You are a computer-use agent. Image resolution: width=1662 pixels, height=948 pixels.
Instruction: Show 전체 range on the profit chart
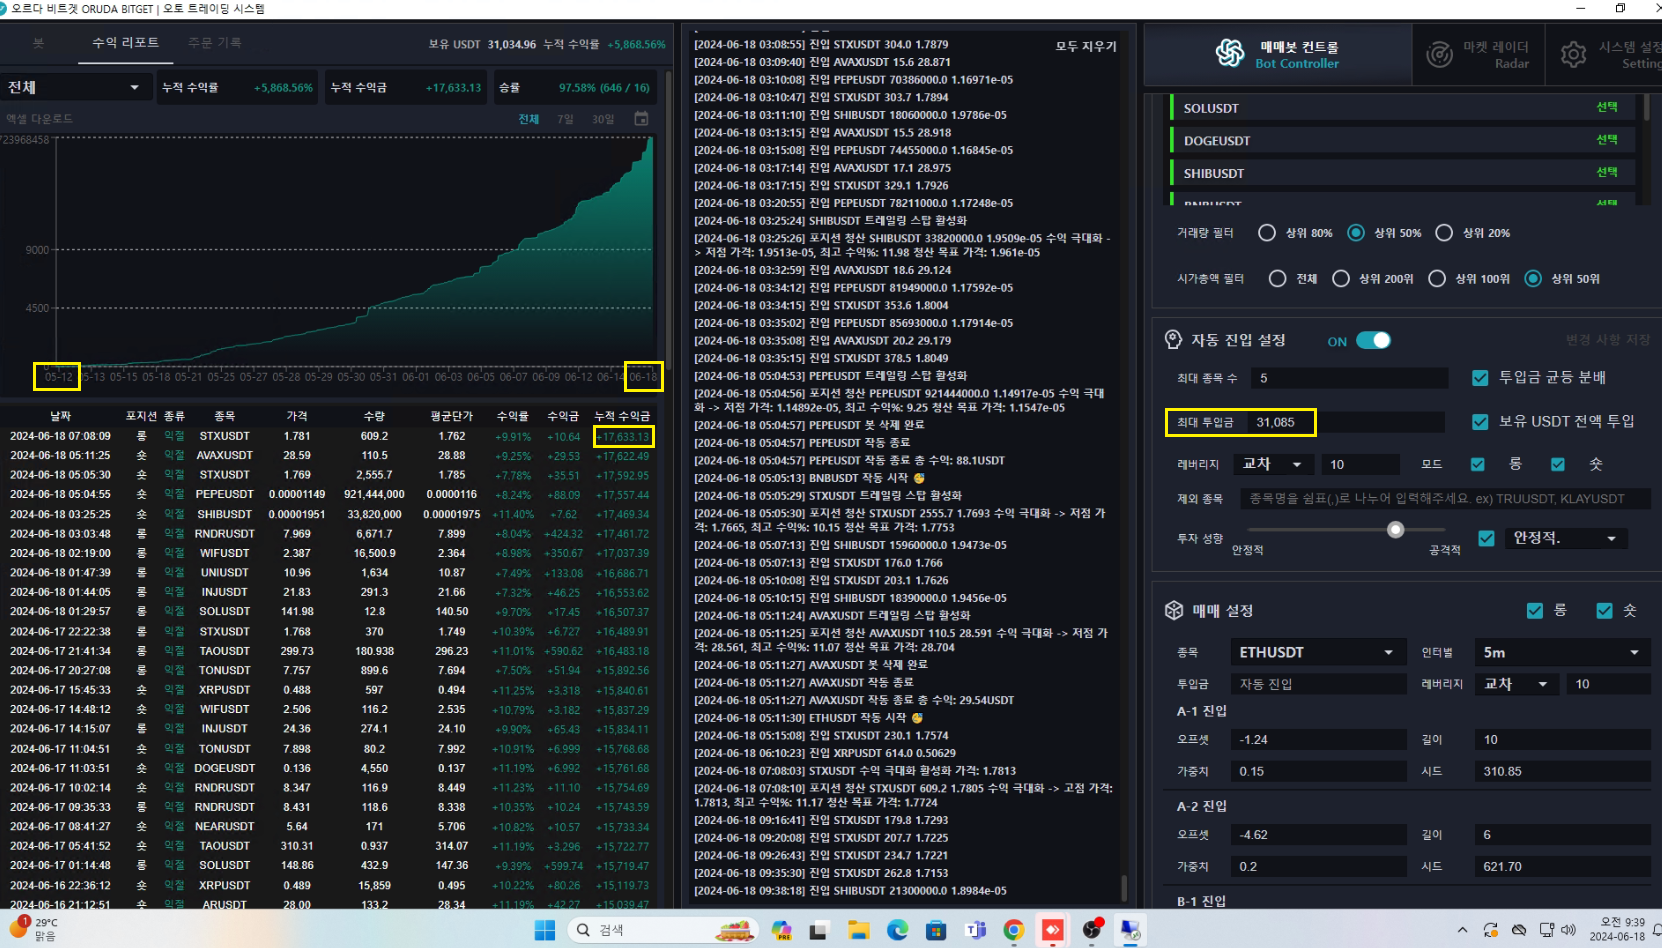528,119
